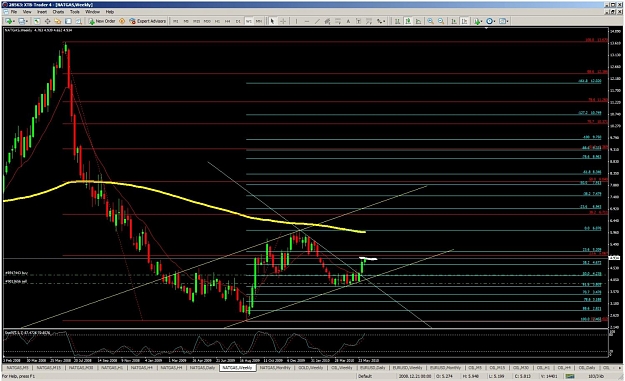
Task: Open the MetaEditor icon beside New Order
Action: pyautogui.click(x=122, y=21)
